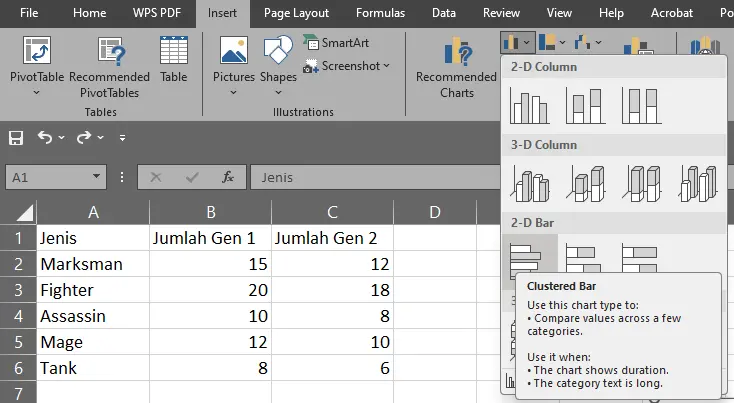Click the cell containing Assassin
734x403 pixels.
point(93,316)
